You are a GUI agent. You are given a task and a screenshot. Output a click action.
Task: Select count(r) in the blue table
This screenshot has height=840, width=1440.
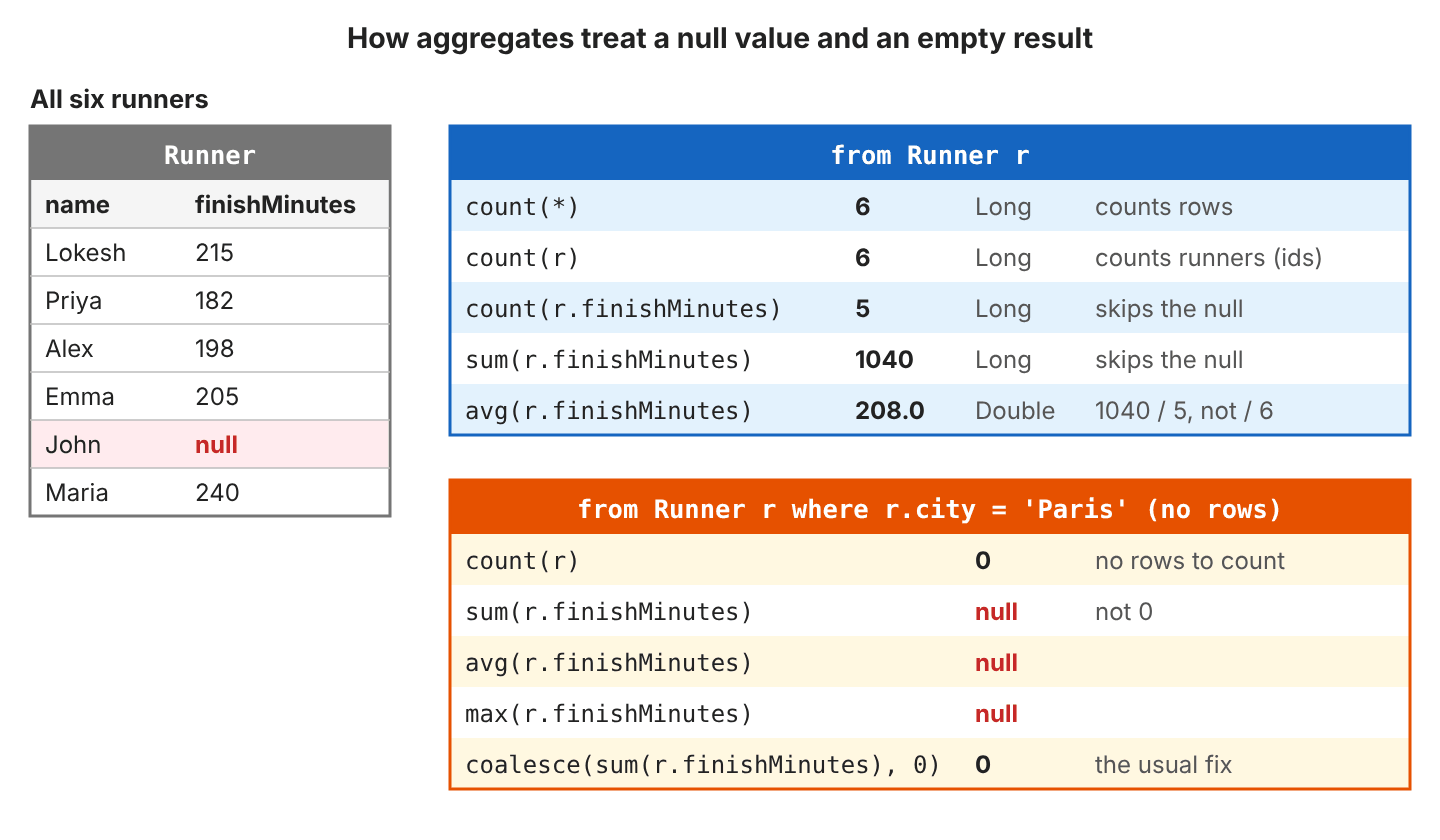pos(522,258)
